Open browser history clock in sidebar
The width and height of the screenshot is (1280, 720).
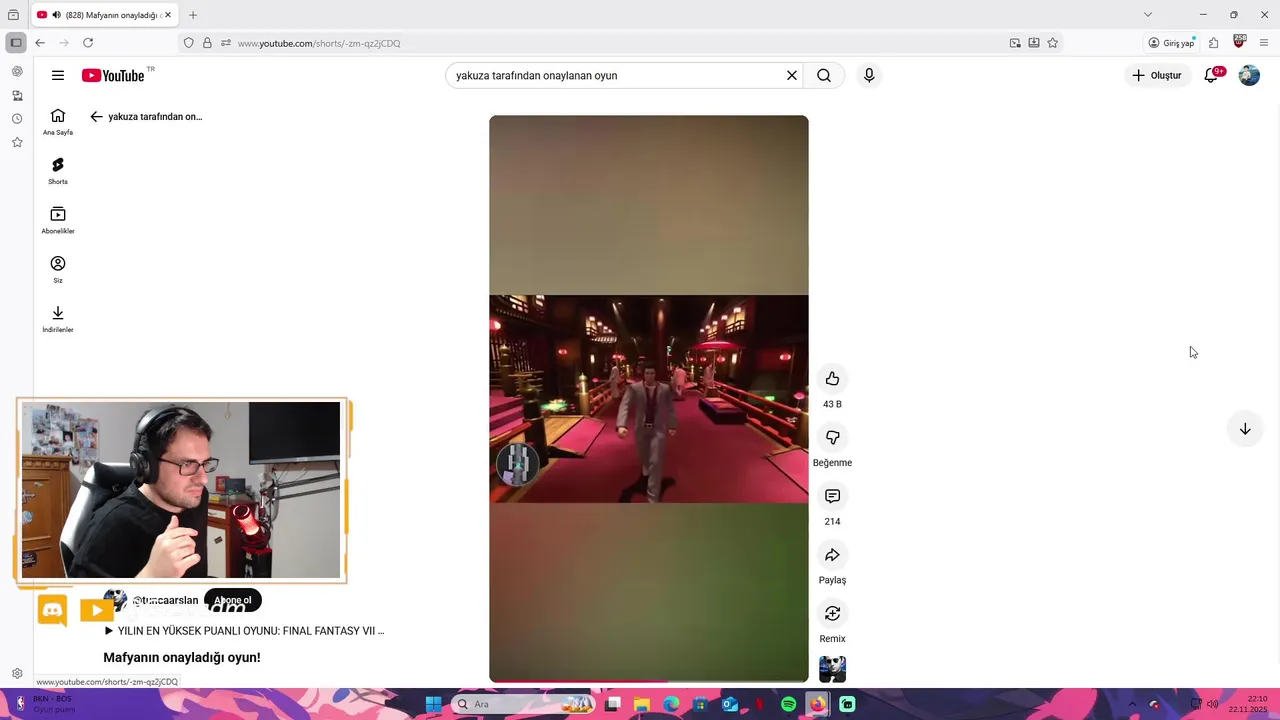point(17,119)
